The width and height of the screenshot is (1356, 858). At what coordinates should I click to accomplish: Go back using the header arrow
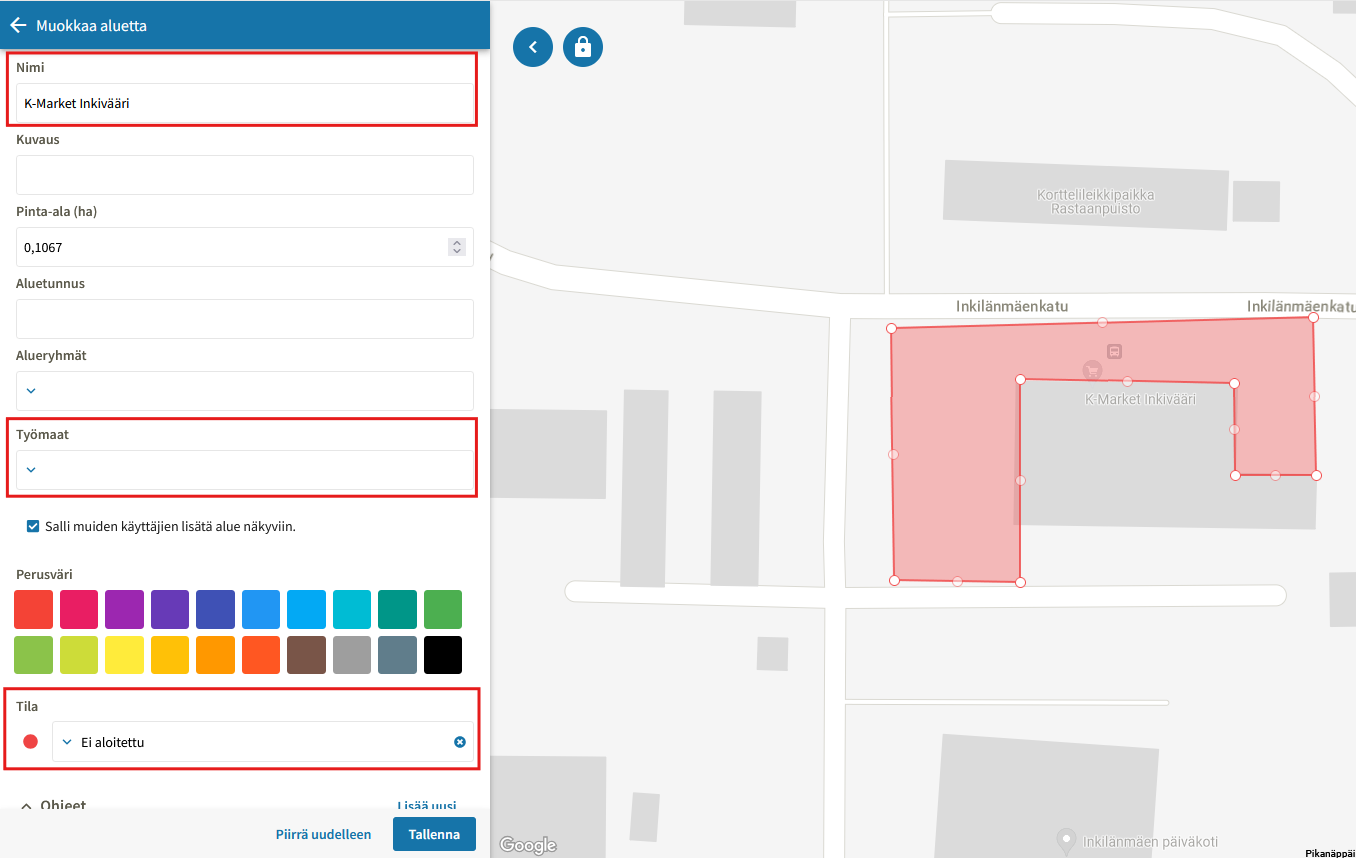pos(17,25)
